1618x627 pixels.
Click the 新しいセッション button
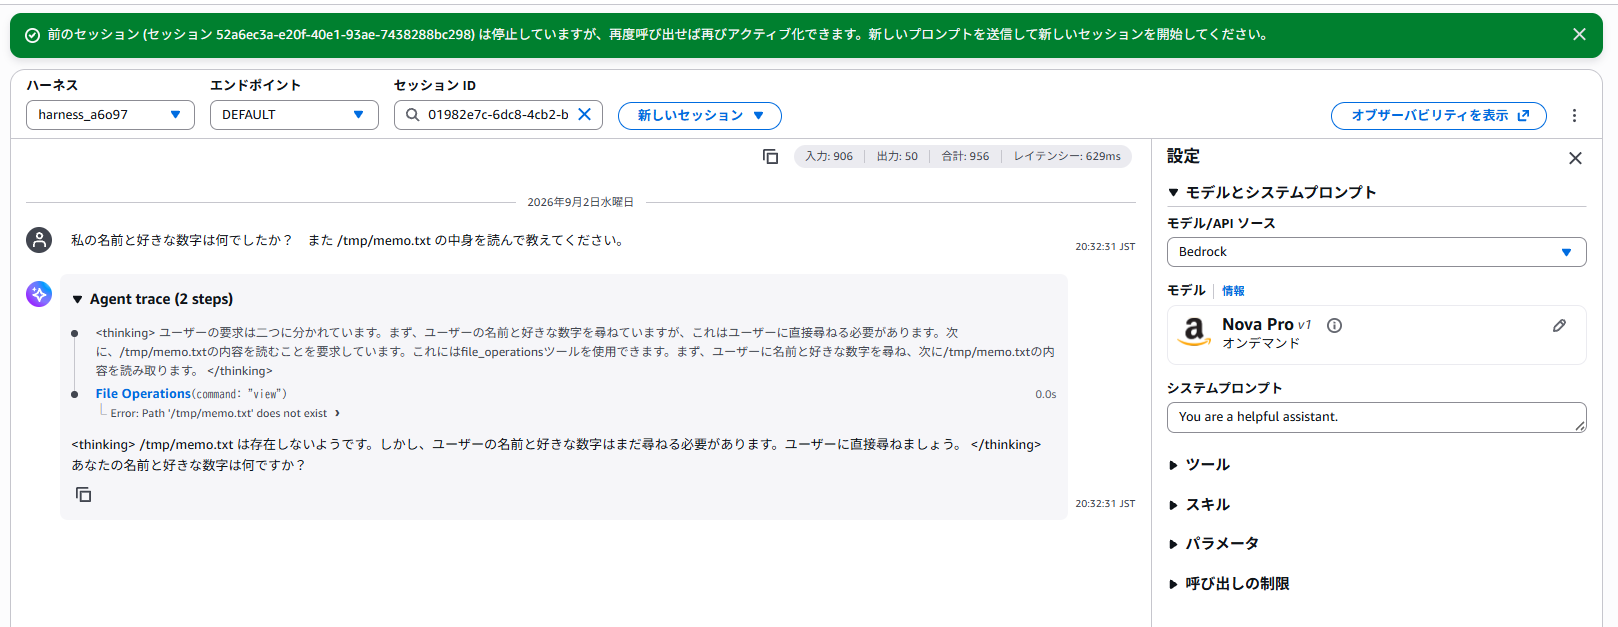(x=700, y=116)
